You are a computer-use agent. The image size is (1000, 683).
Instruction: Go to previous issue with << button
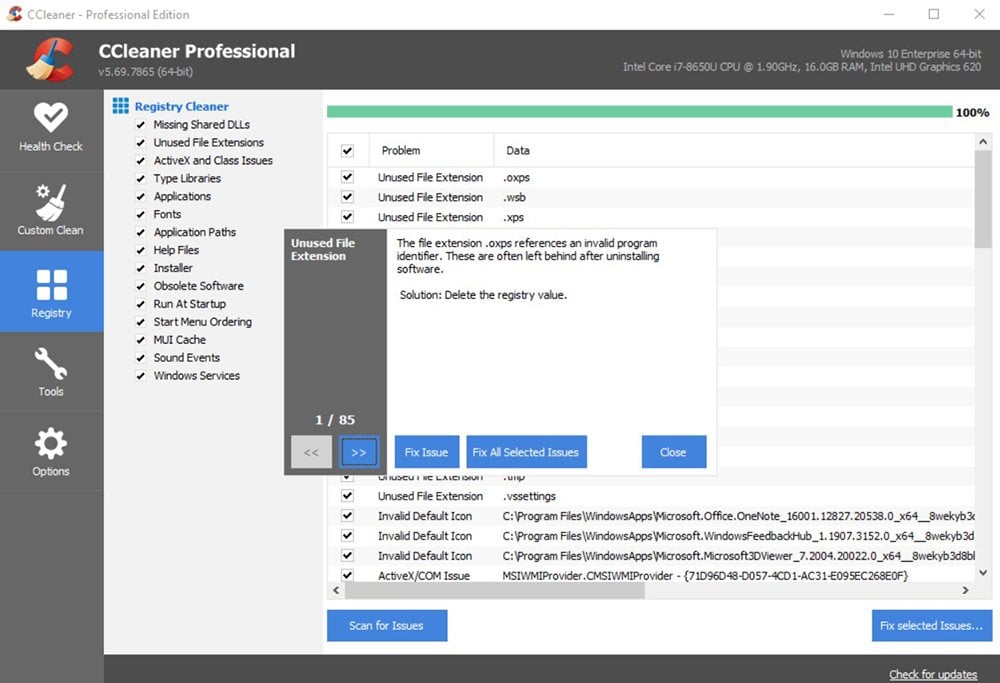[x=311, y=452]
